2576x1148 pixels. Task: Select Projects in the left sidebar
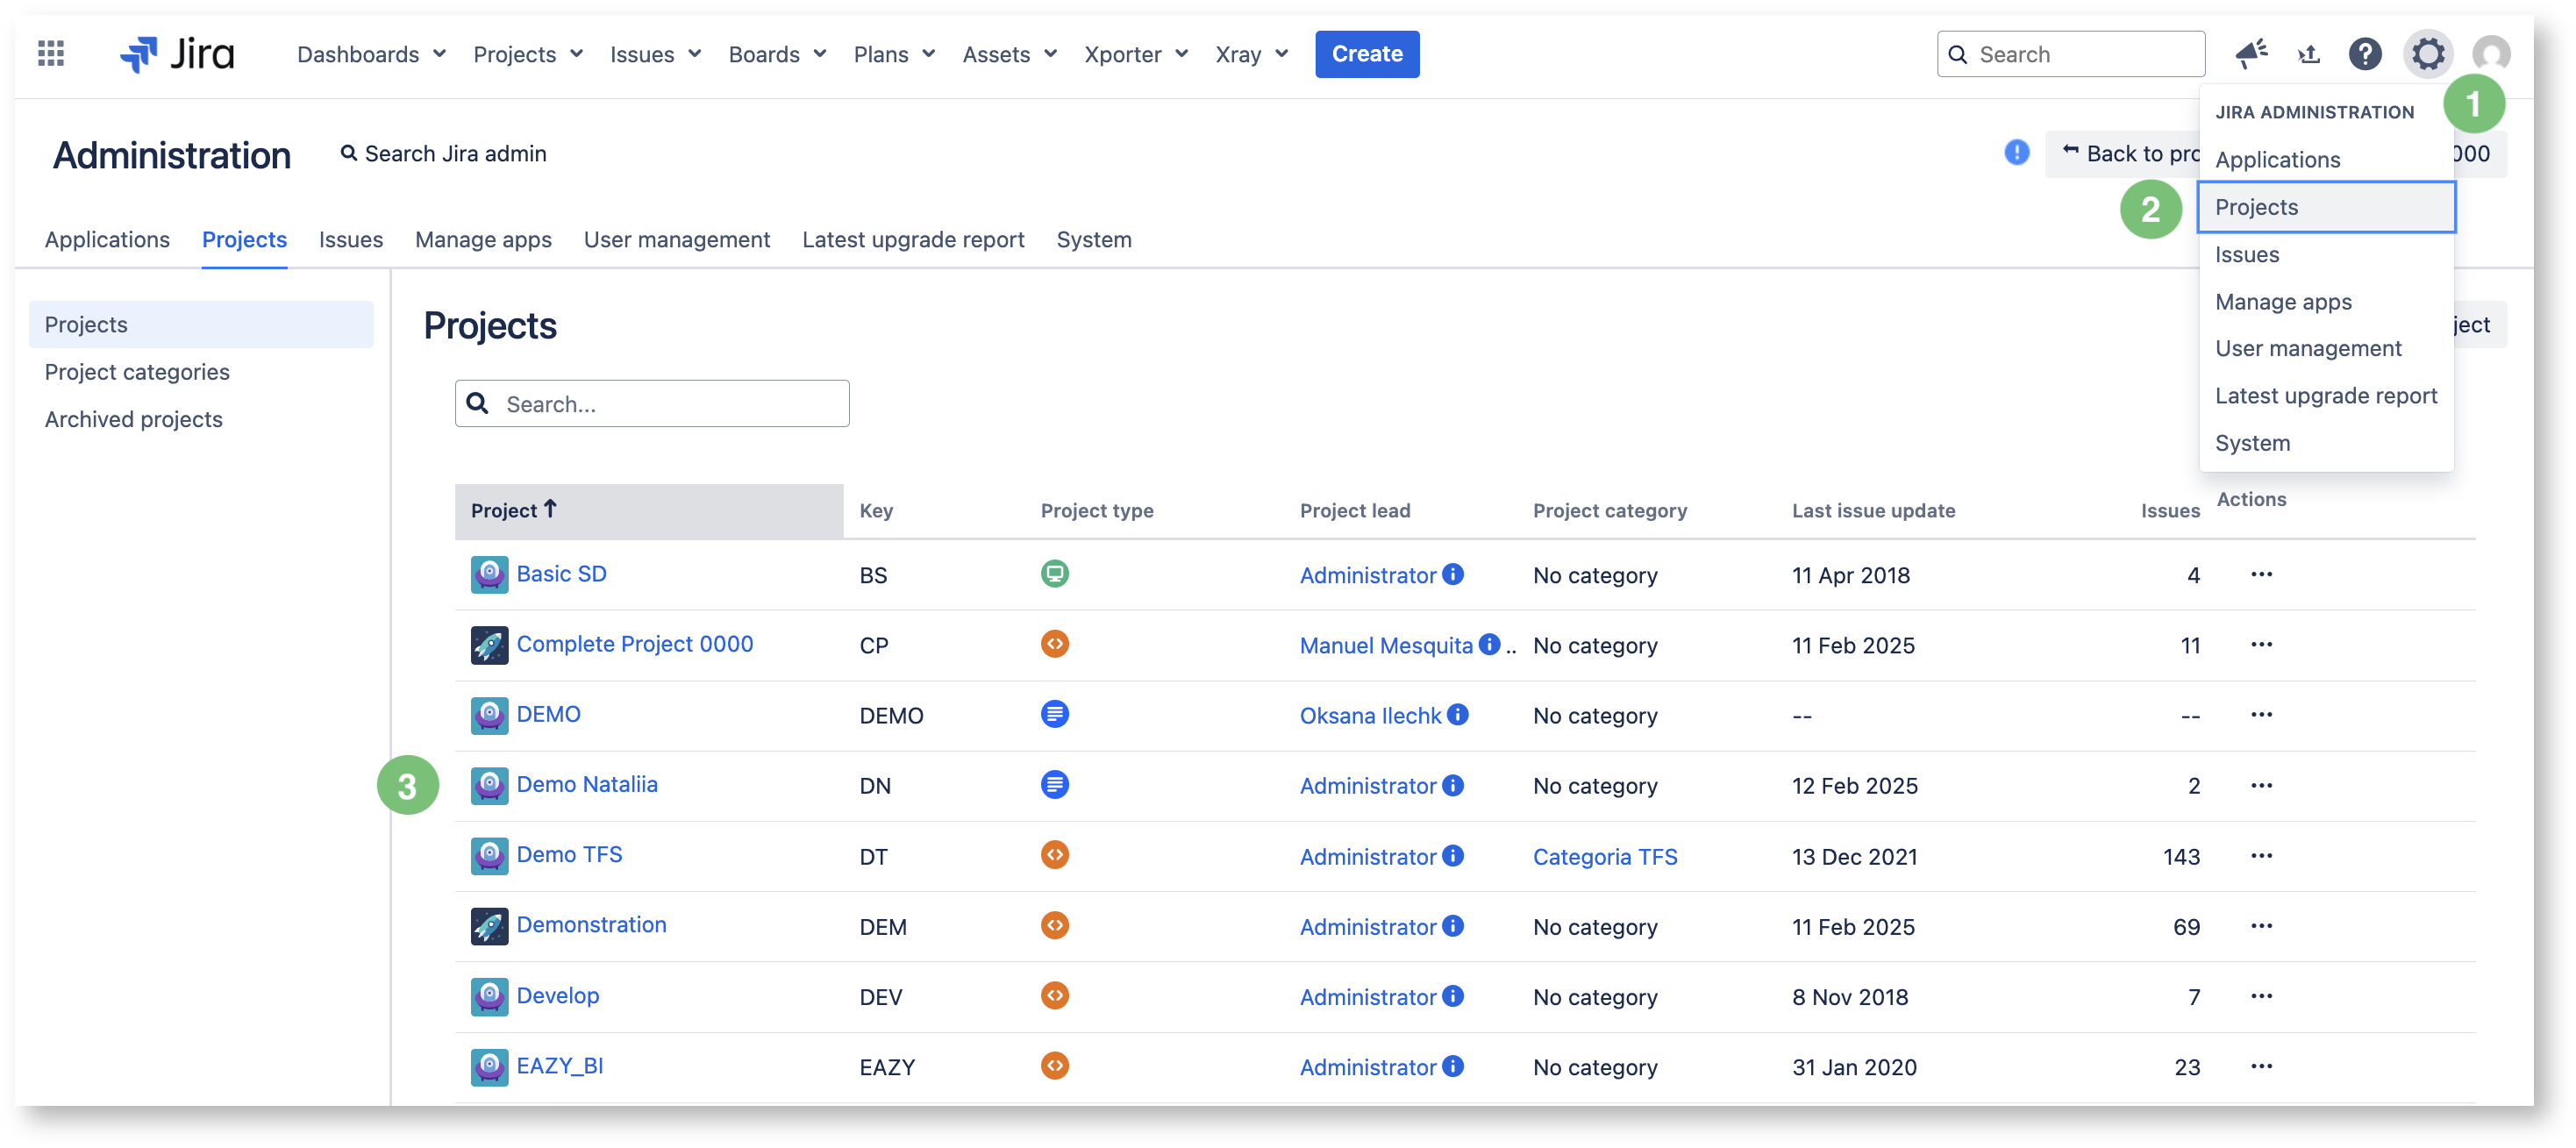pos(200,324)
